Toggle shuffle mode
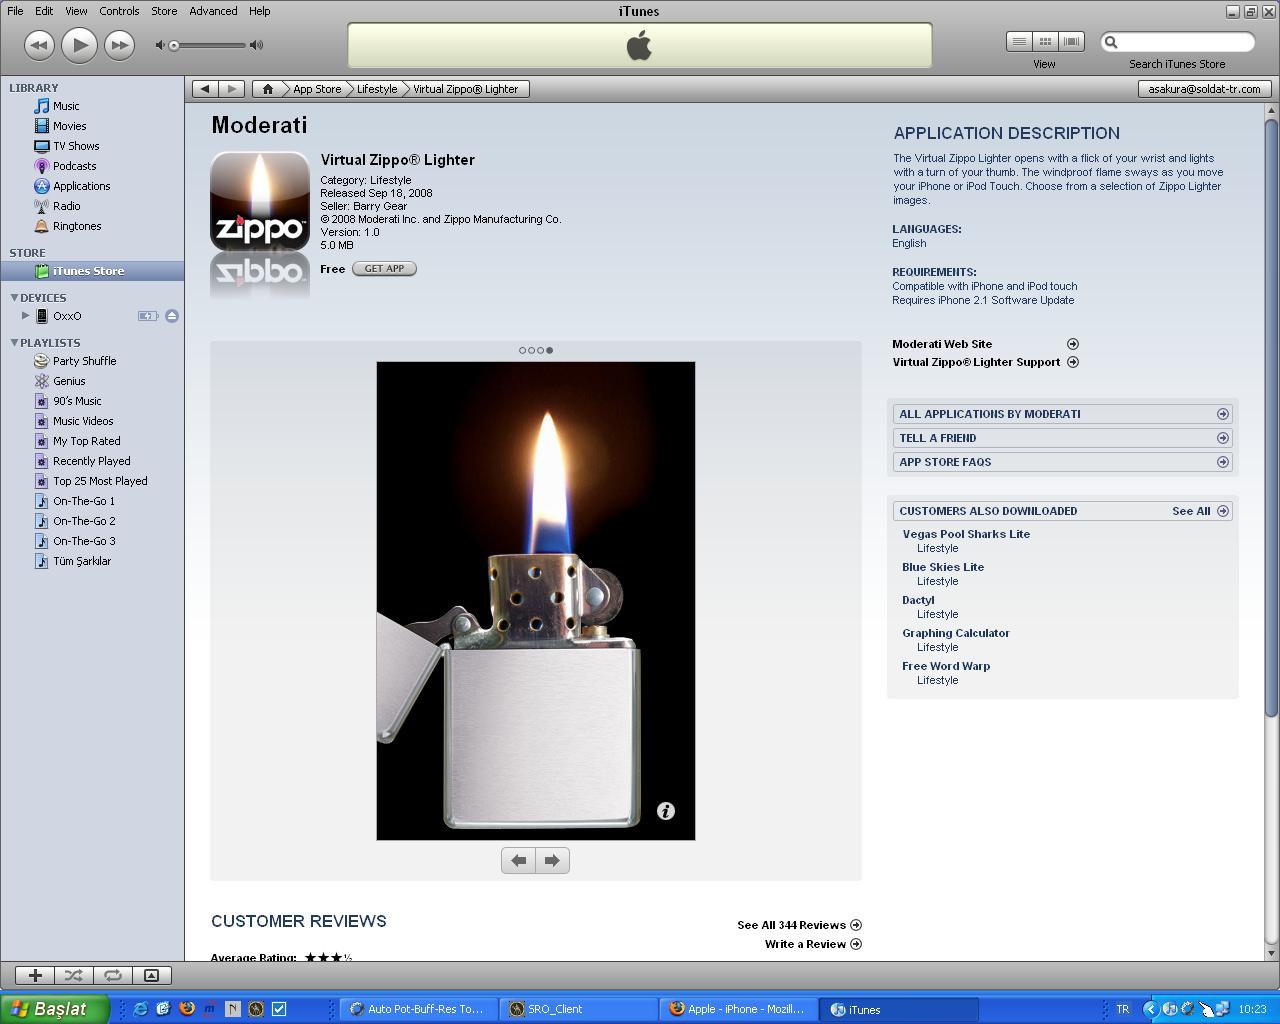1280x1024 pixels. click(x=74, y=975)
